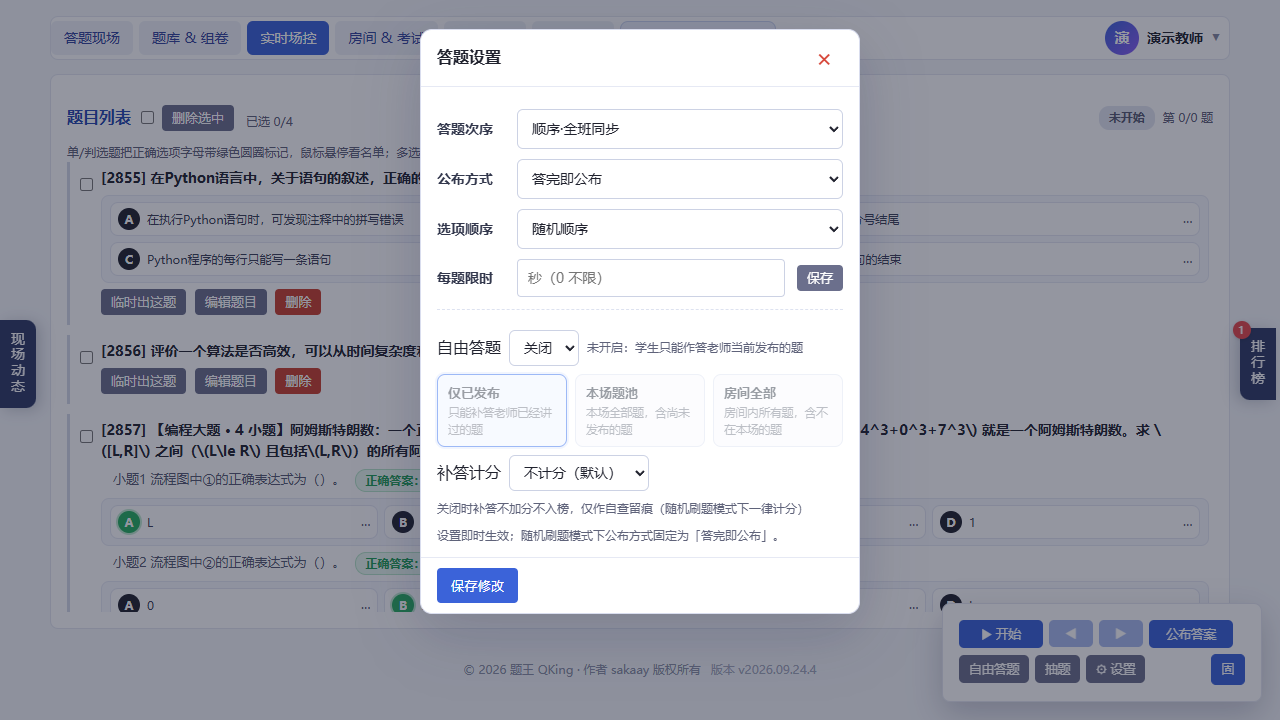1280x720 pixels.
Task: Switch to the 答题现场 tab
Action: (x=92, y=38)
